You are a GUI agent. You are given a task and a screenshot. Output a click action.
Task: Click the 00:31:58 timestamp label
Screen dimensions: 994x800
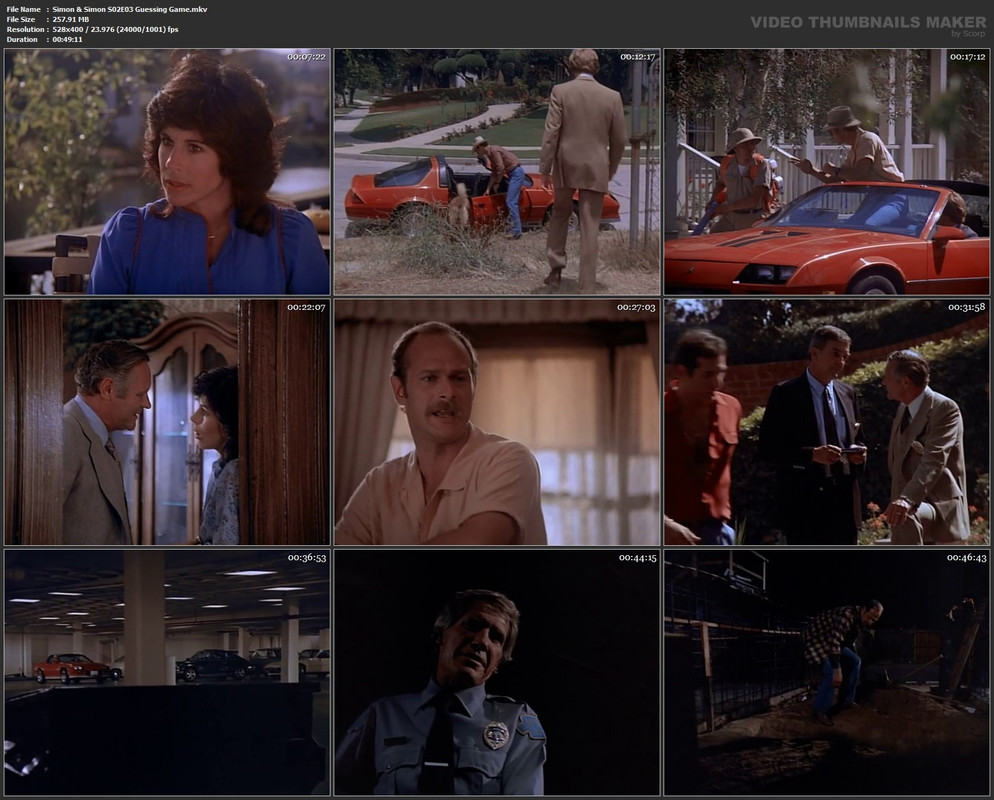coord(967,307)
